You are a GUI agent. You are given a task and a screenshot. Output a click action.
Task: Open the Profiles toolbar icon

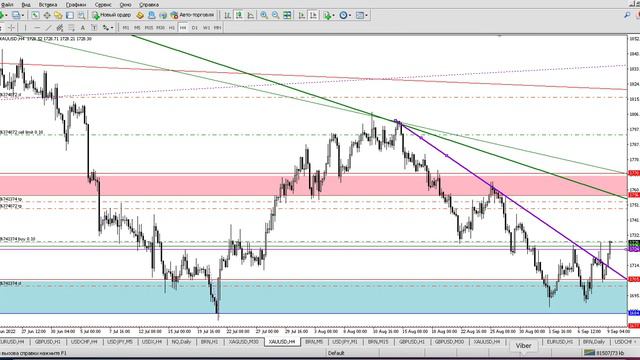click(16, 15)
